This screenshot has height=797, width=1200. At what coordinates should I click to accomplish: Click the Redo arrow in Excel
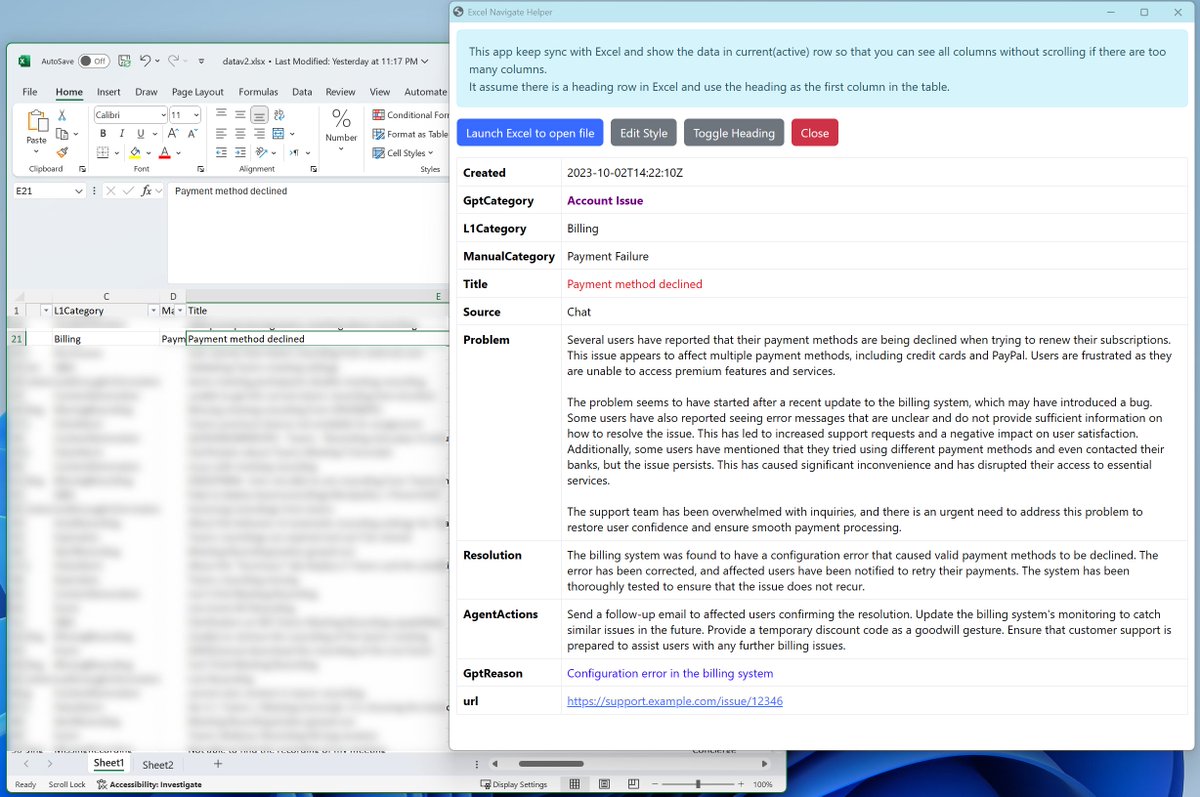pyautogui.click(x=173, y=61)
